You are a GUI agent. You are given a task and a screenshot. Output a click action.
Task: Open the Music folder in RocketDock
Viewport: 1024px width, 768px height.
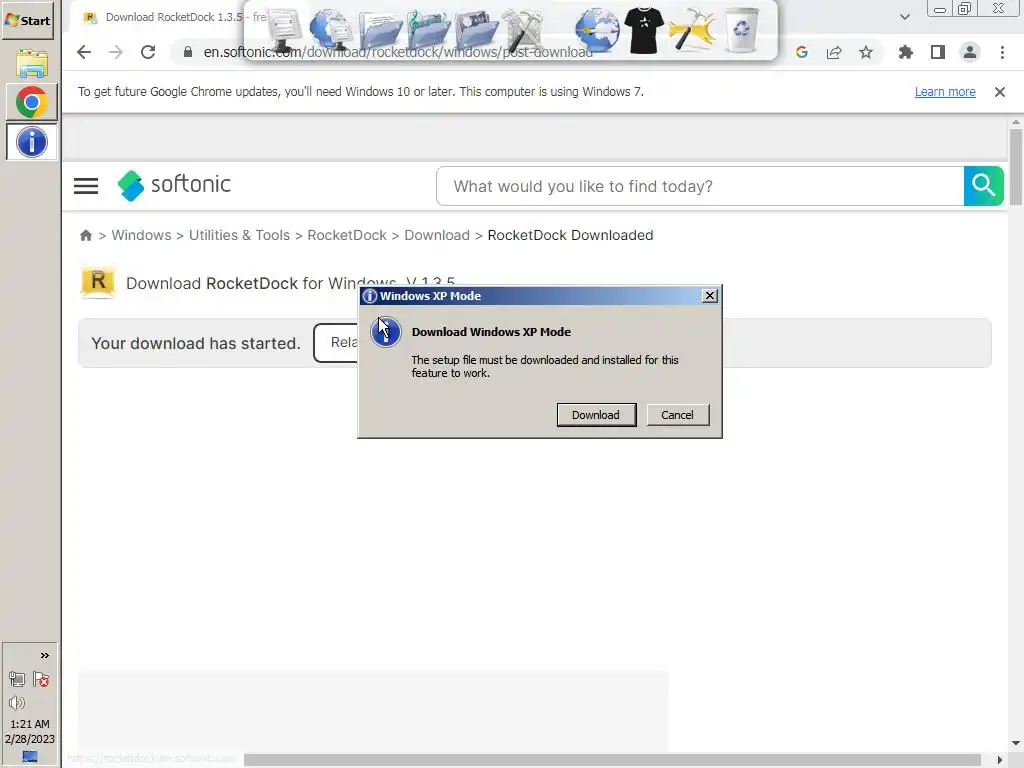point(428,30)
